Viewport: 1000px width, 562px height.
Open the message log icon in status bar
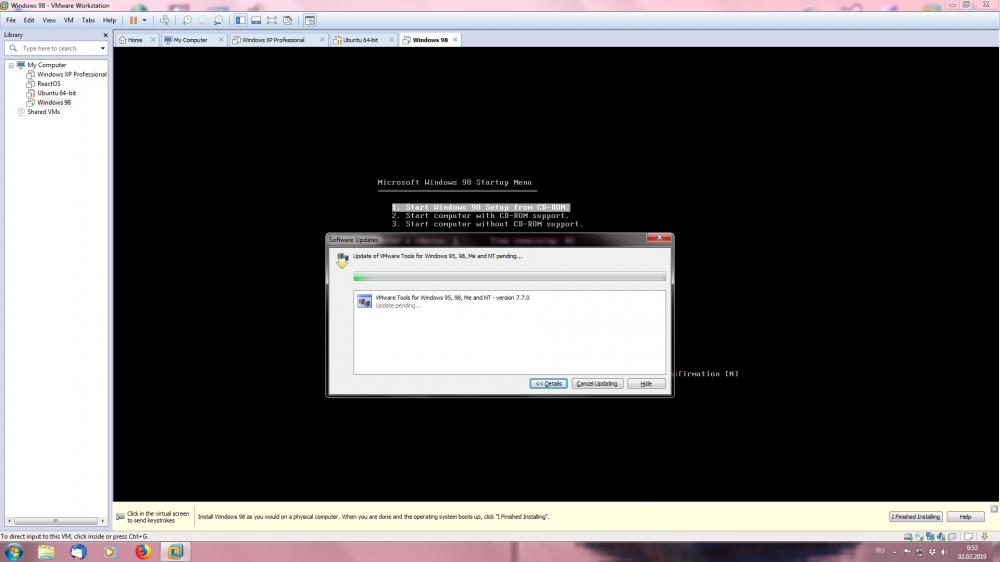pyautogui.click(x=968, y=536)
